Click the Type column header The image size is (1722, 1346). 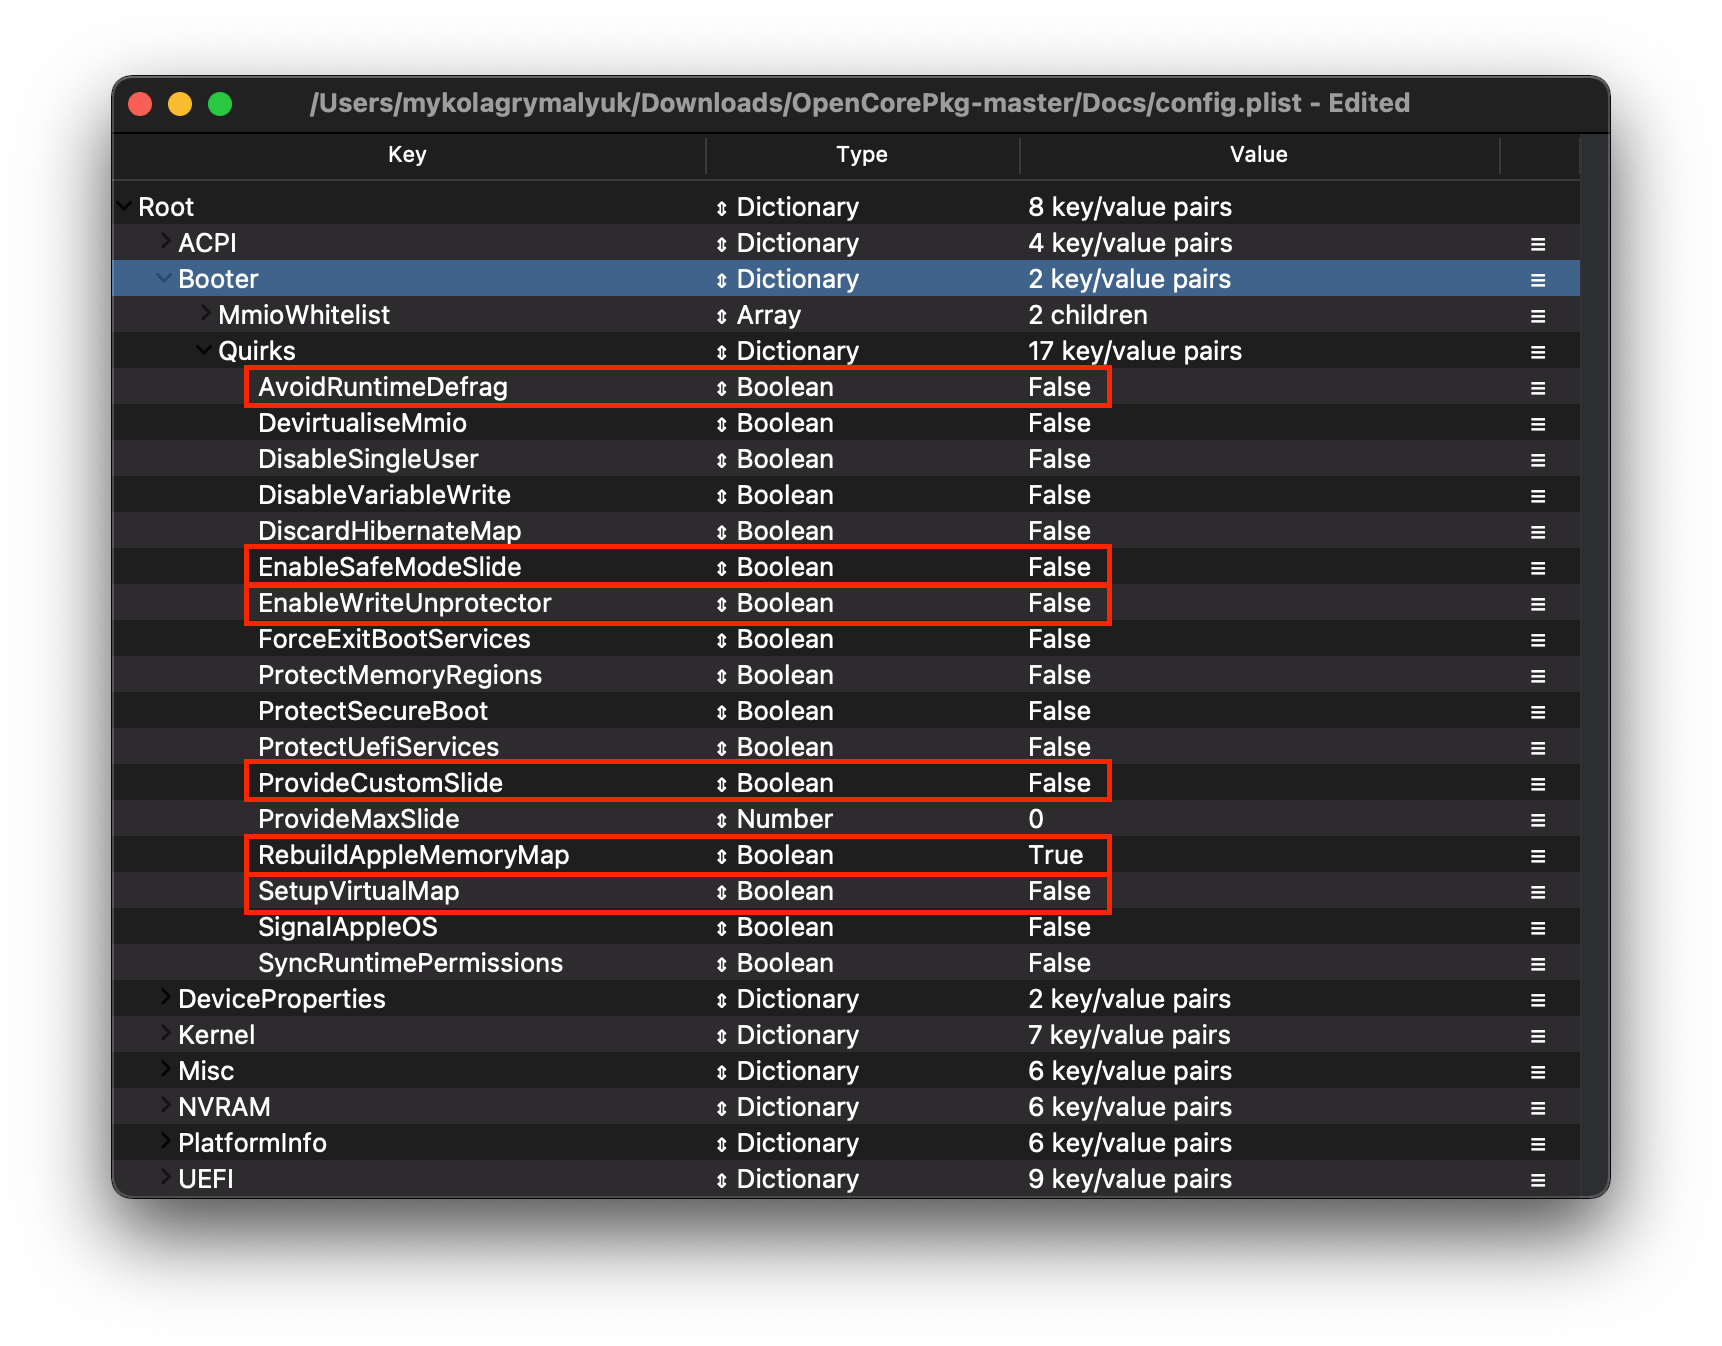click(x=862, y=155)
